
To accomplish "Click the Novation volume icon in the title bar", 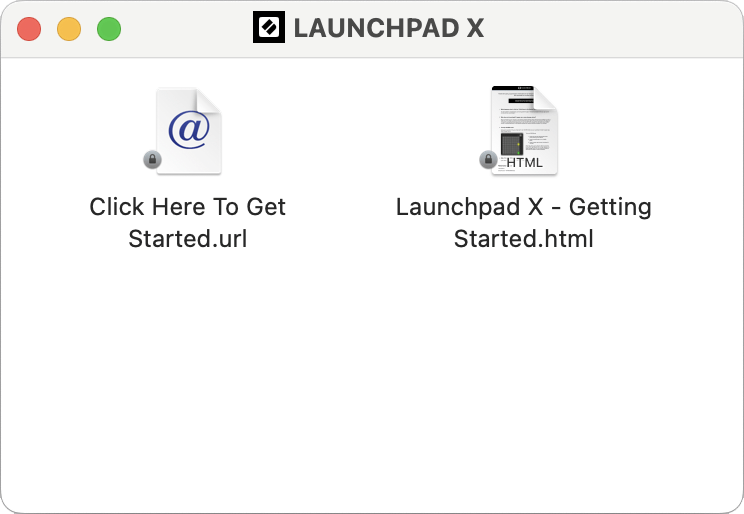I will pyautogui.click(x=269, y=27).
